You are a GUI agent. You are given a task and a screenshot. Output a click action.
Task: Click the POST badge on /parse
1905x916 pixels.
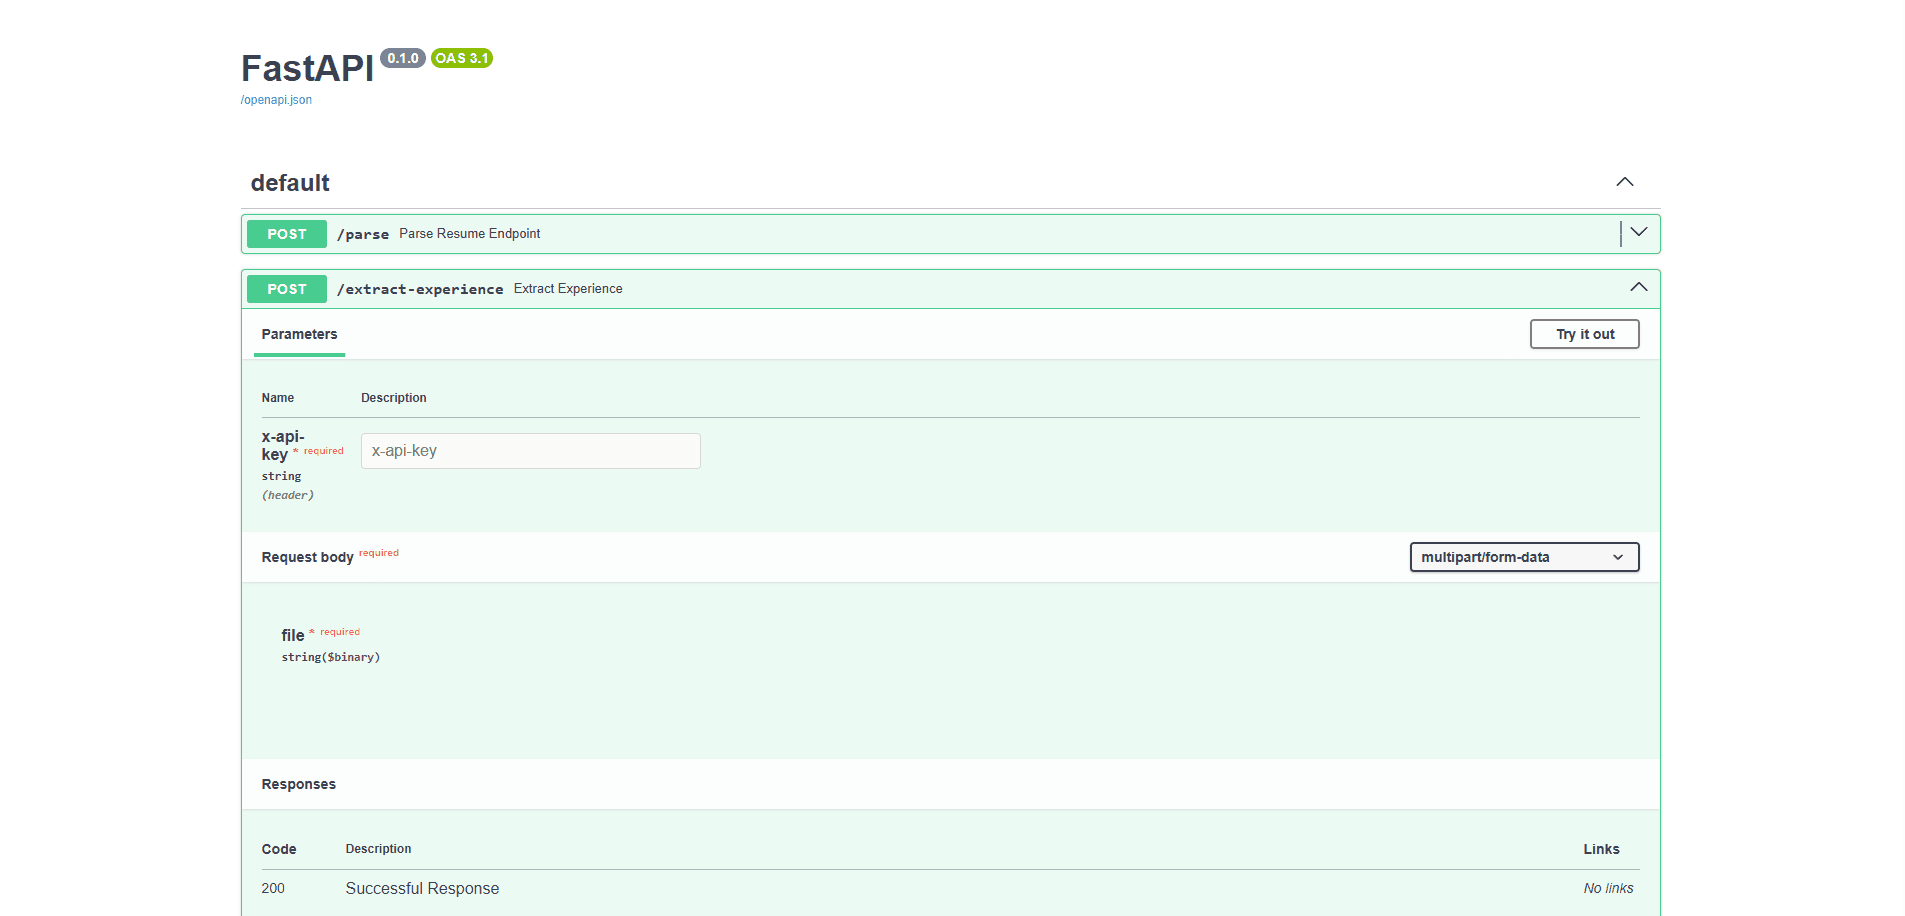point(286,233)
